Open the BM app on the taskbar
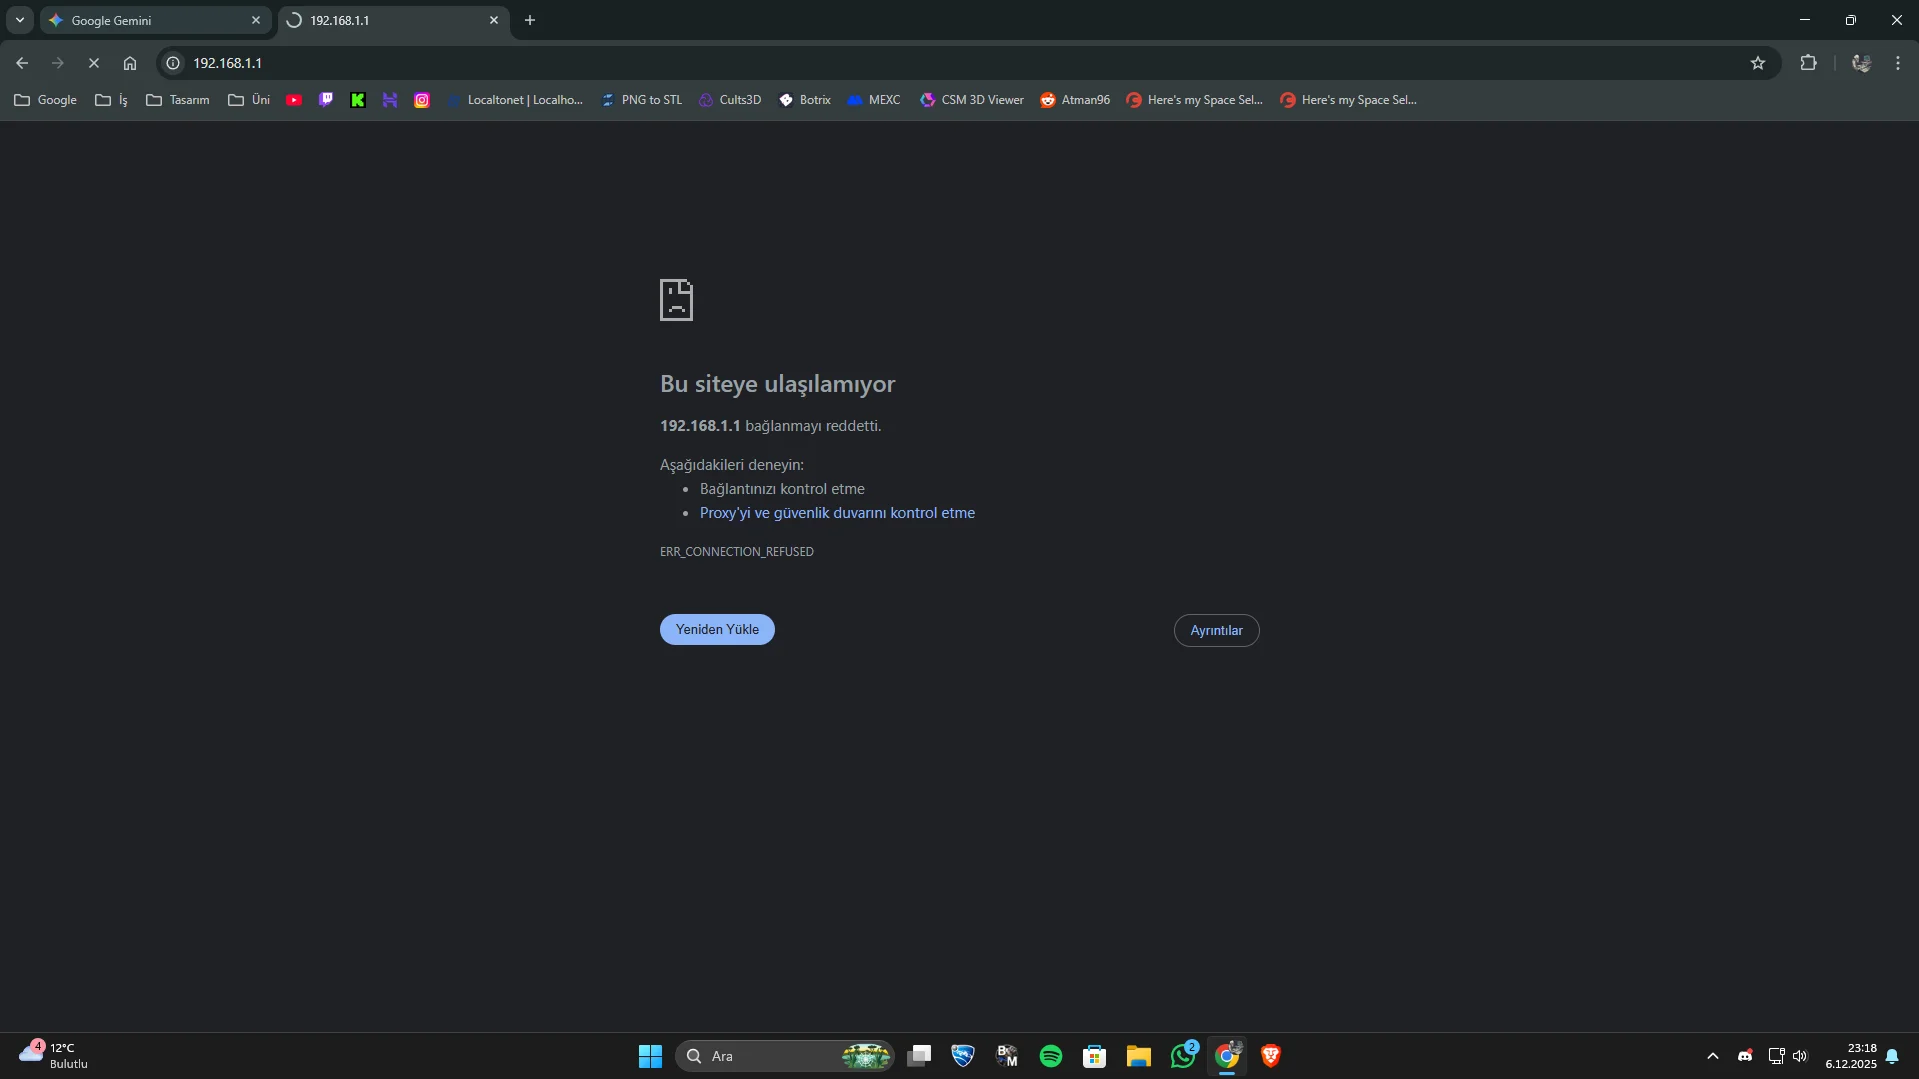The image size is (1919, 1079). pyautogui.click(x=1007, y=1056)
